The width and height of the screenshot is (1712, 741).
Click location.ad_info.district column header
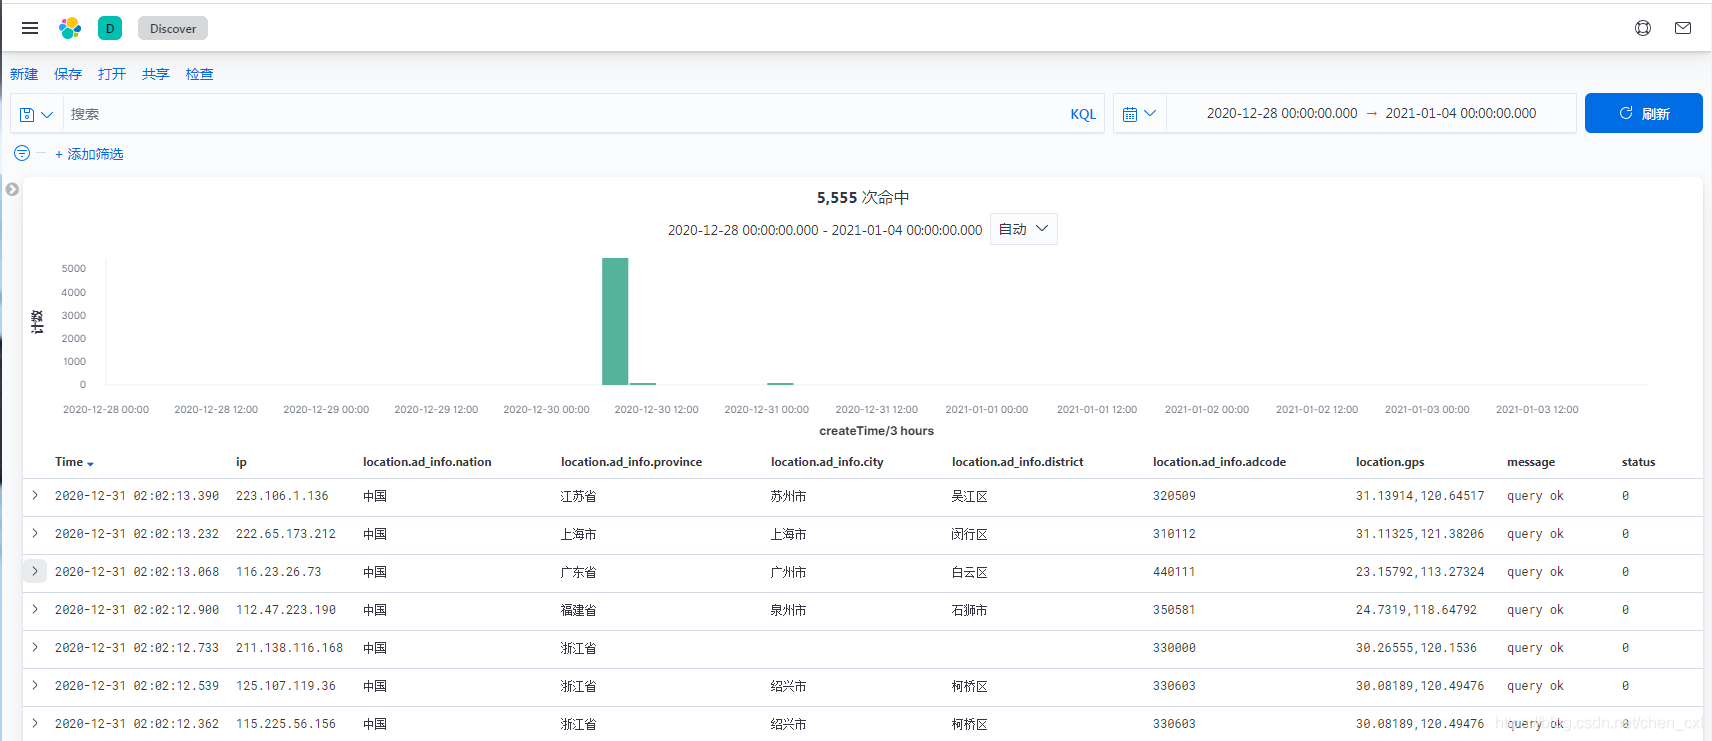coord(1017,462)
